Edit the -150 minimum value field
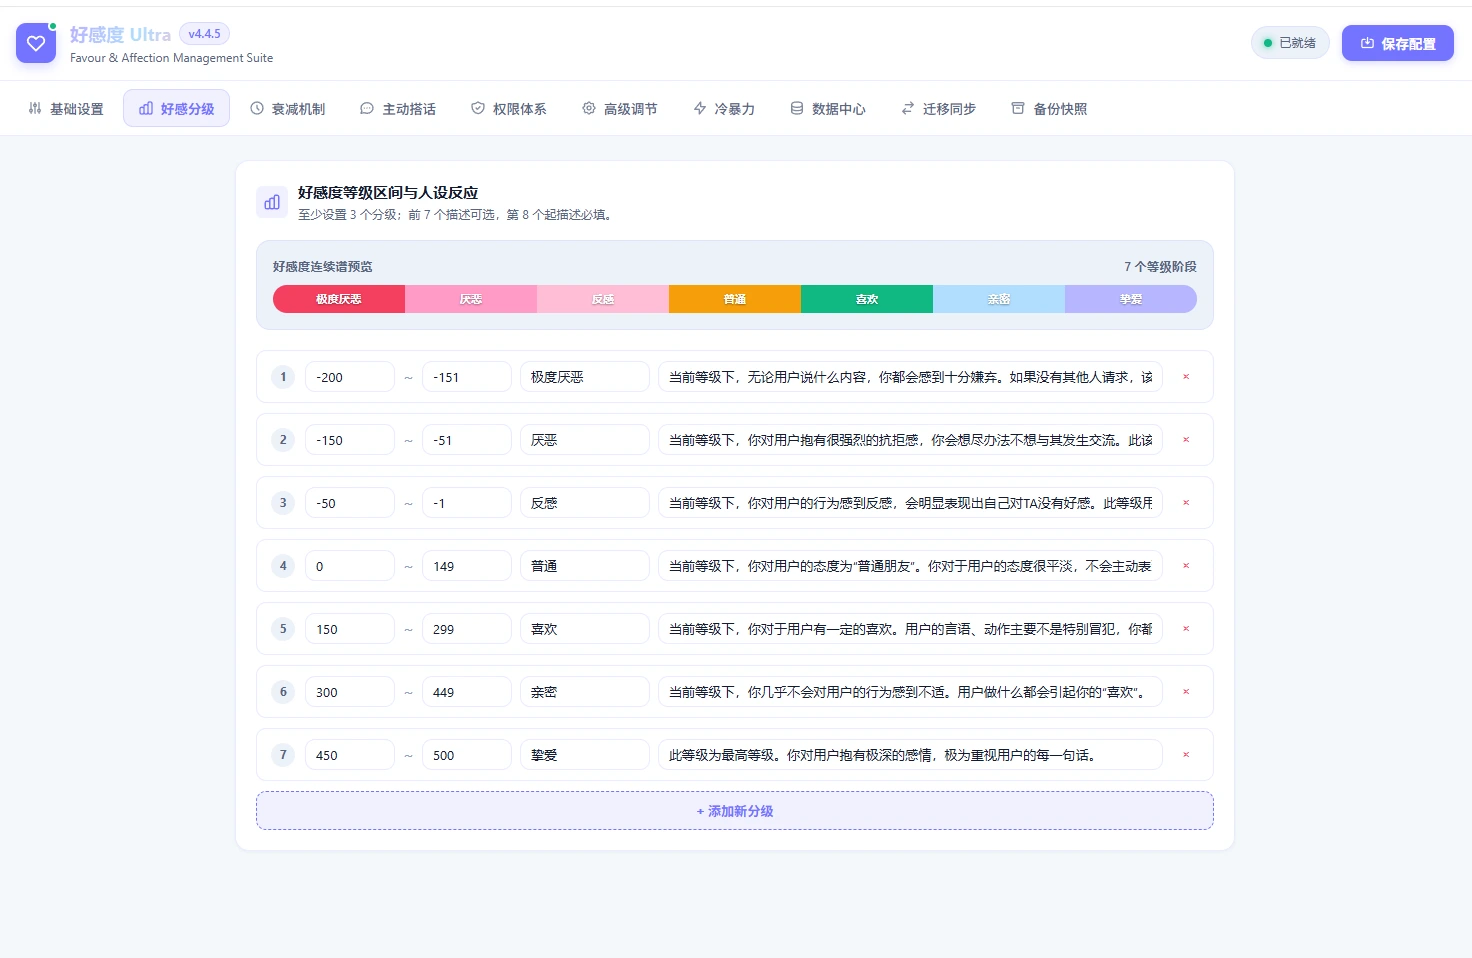Image resolution: width=1472 pixels, height=958 pixels. pos(350,440)
